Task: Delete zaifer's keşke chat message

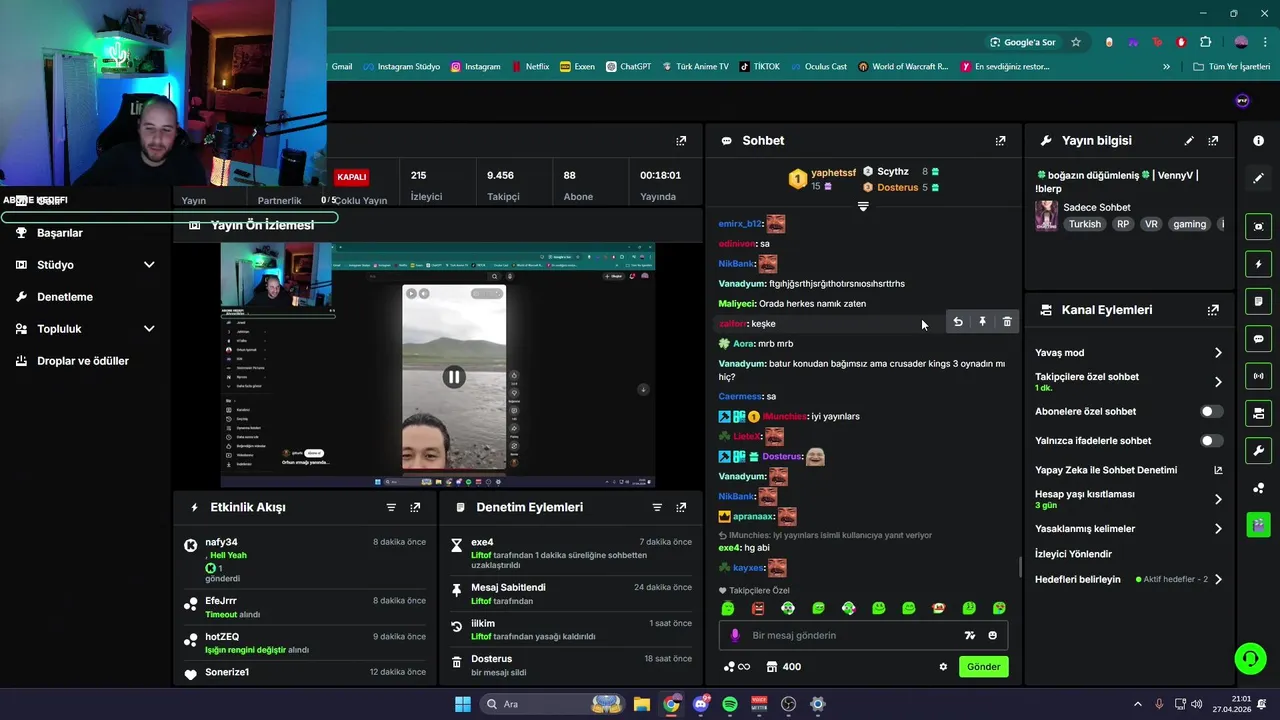Action: click(1007, 322)
